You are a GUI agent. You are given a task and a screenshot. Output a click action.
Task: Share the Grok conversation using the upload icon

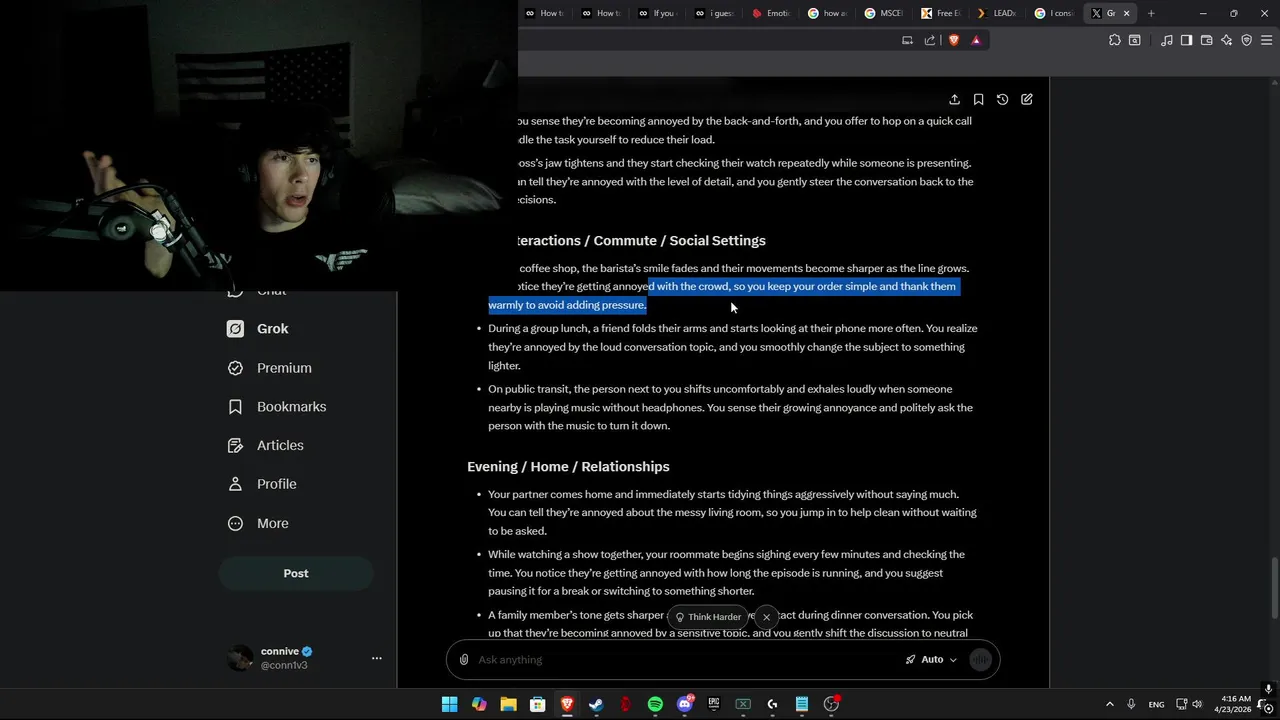[954, 100]
